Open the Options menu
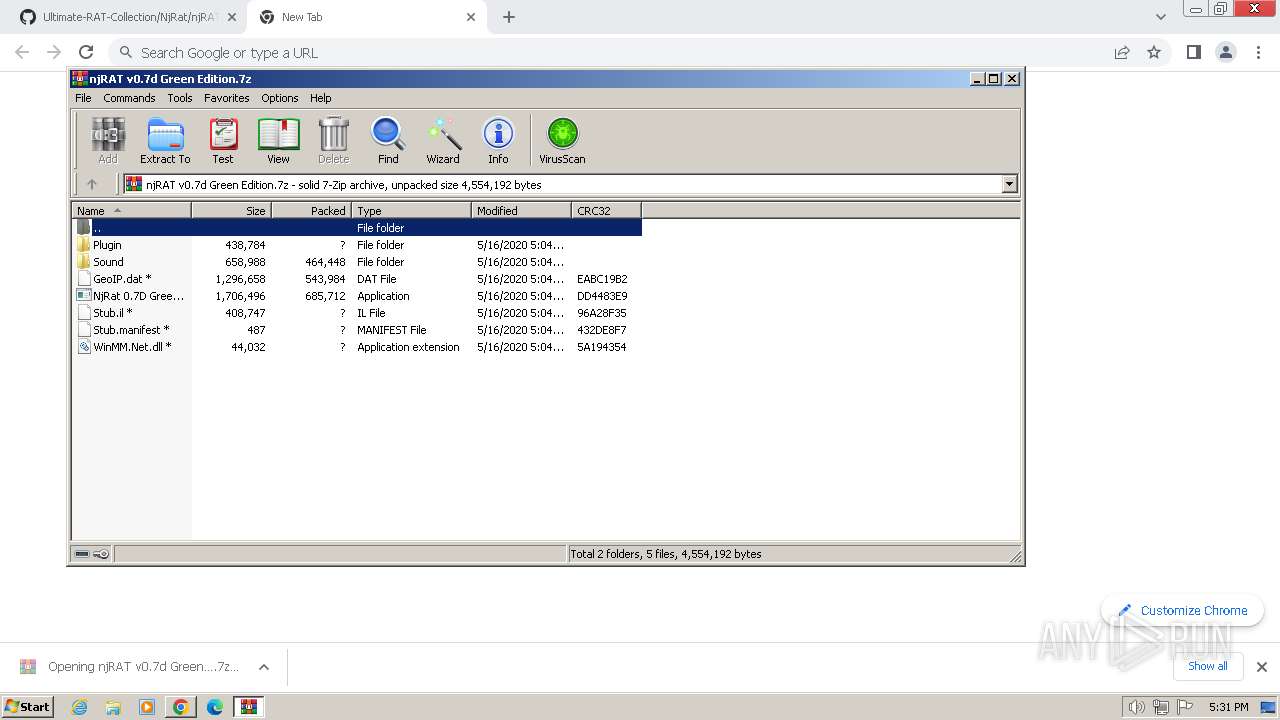 tap(280, 98)
